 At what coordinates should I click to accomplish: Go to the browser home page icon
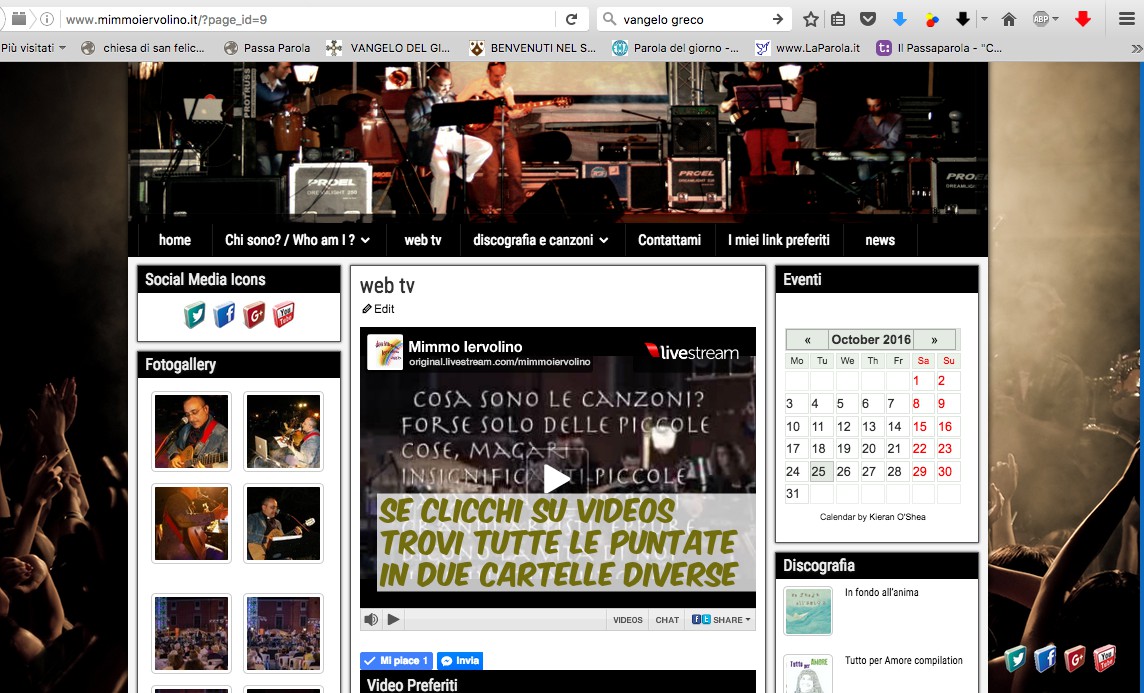point(1009,20)
